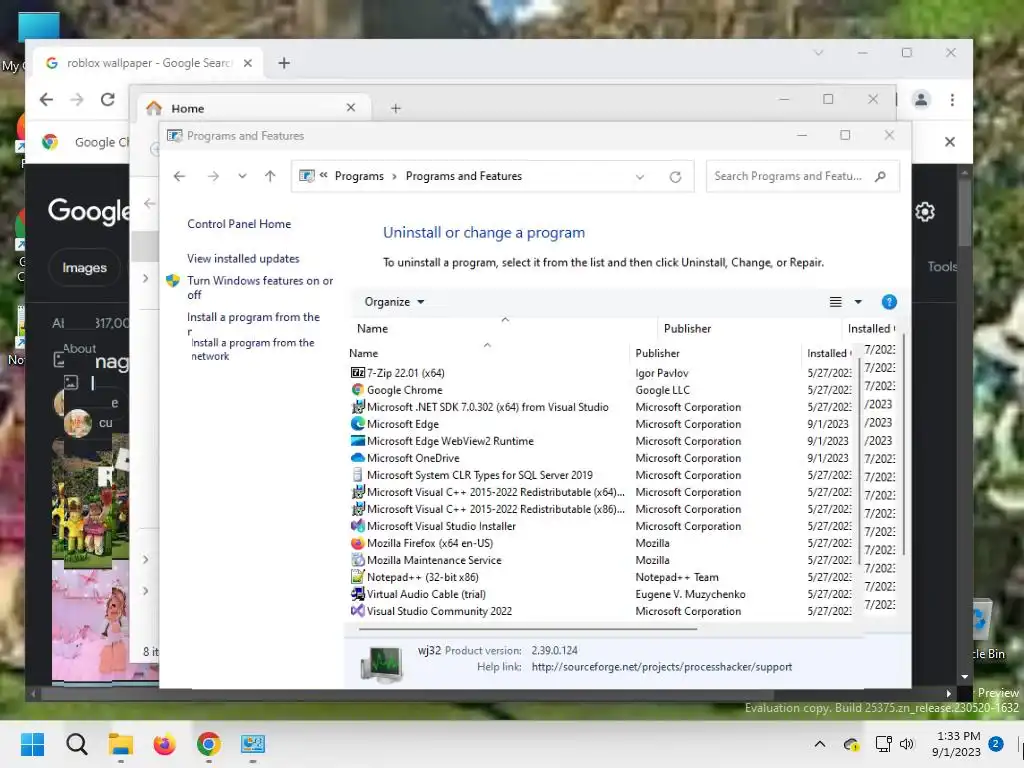The width and height of the screenshot is (1024, 768).
Task: Close the roblox wallpaper tab
Action: [248, 63]
